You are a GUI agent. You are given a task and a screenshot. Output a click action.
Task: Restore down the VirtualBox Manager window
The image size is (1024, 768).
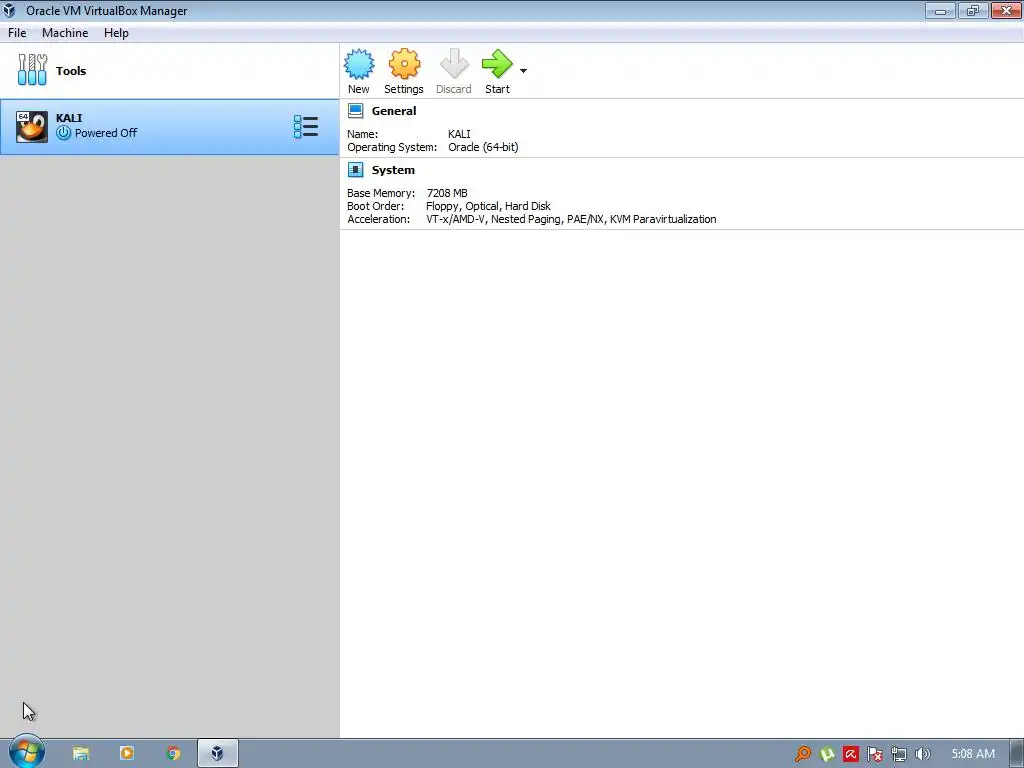tap(973, 10)
